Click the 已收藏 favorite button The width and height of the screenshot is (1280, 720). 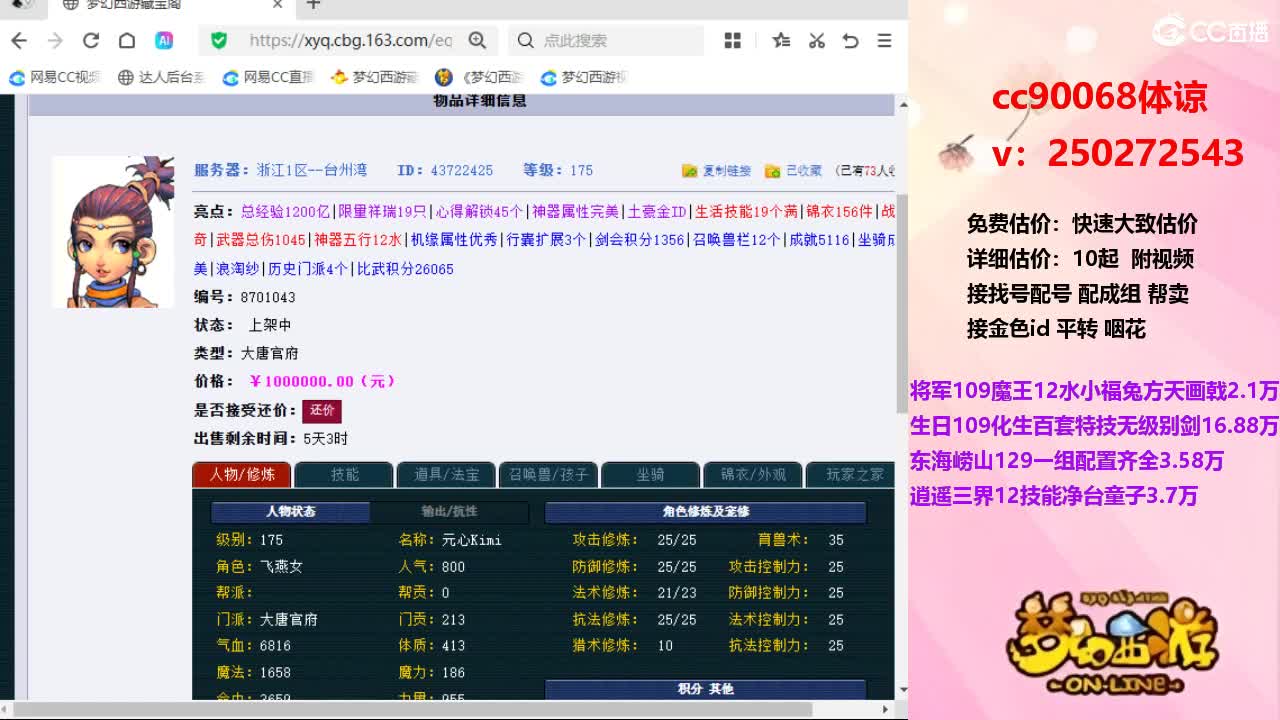click(793, 171)
